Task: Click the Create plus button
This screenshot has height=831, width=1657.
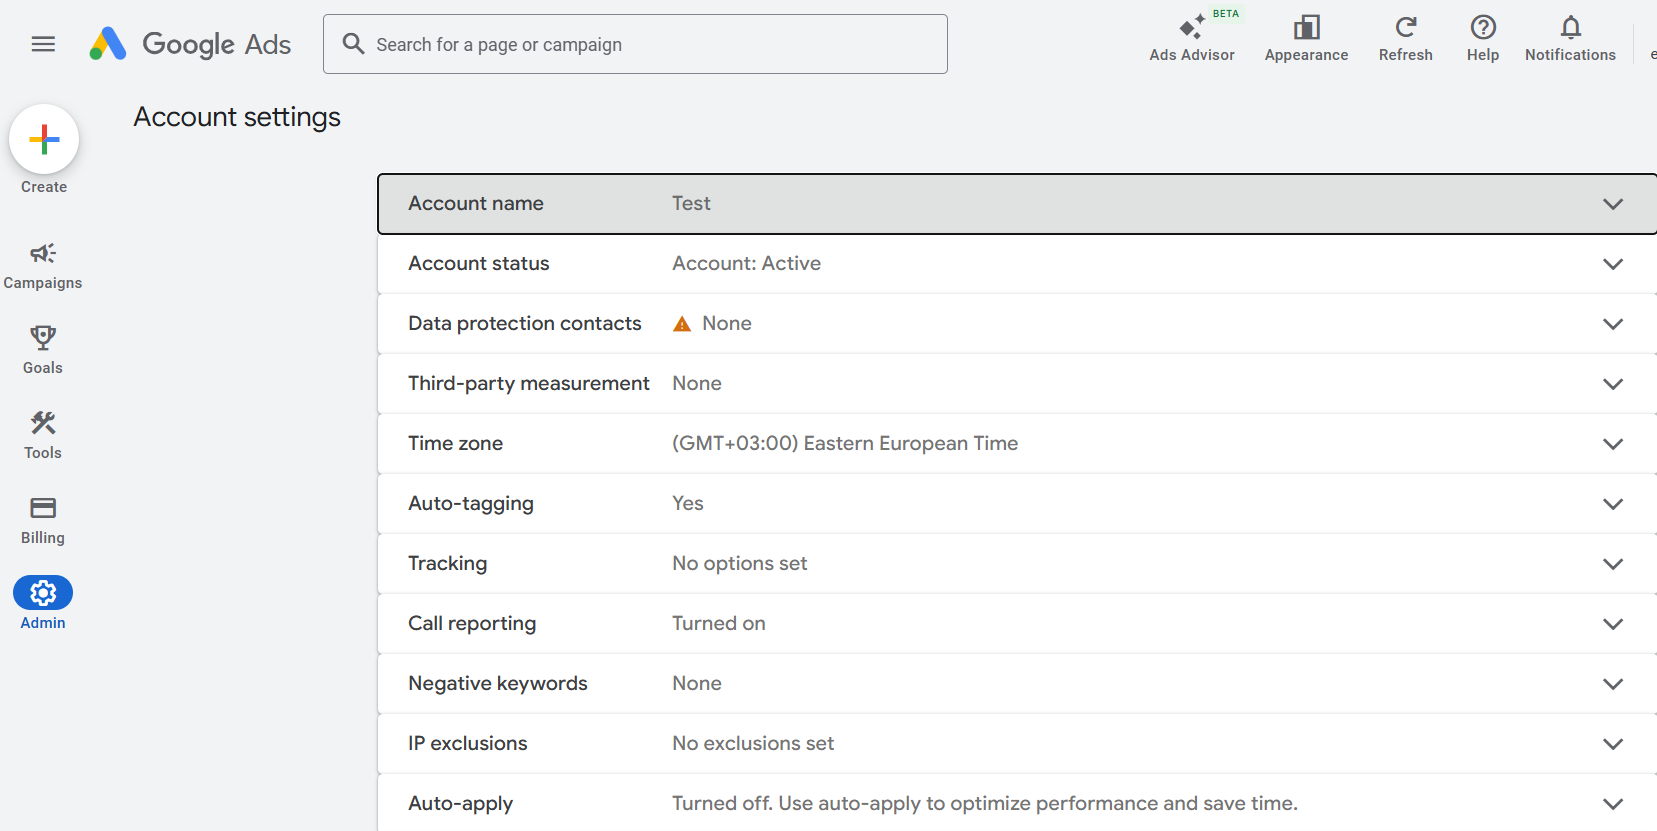Action: tap(44, 140)
